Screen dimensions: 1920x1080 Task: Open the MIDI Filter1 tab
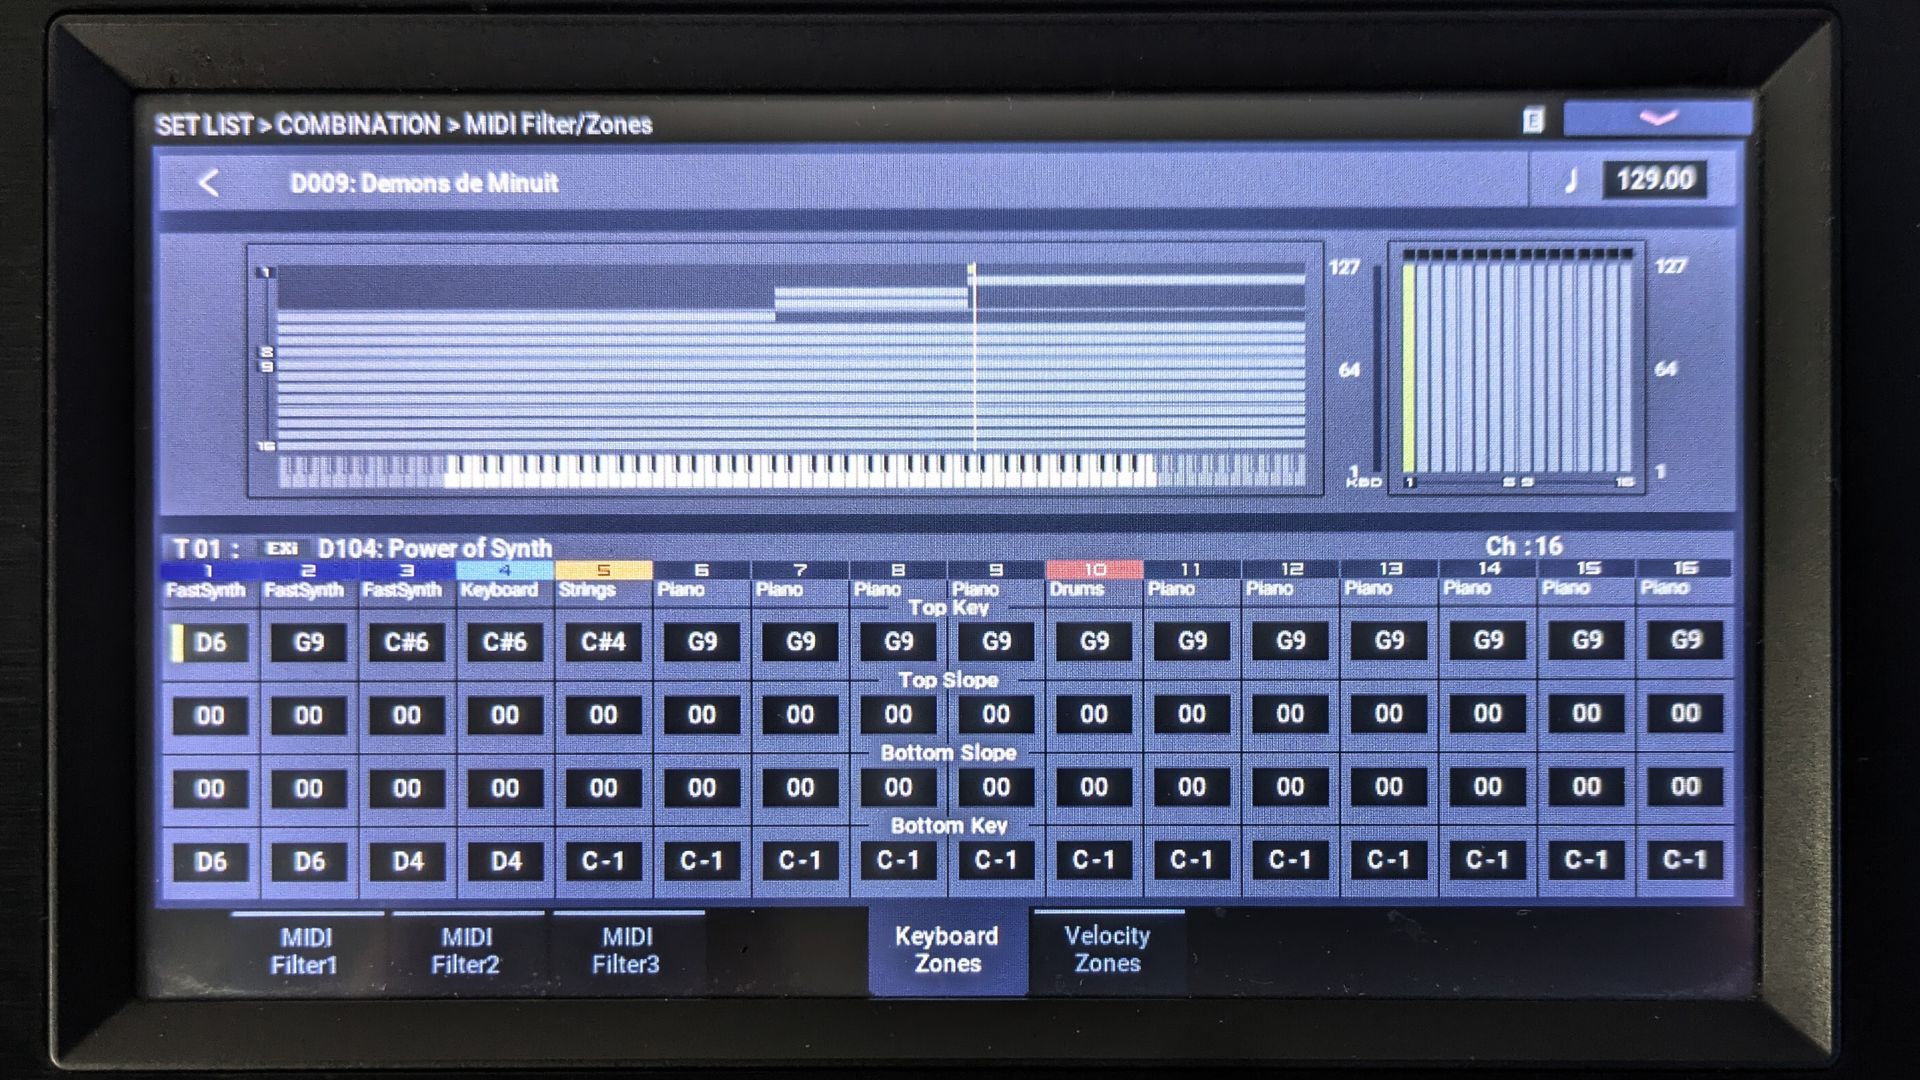[305, 950]
